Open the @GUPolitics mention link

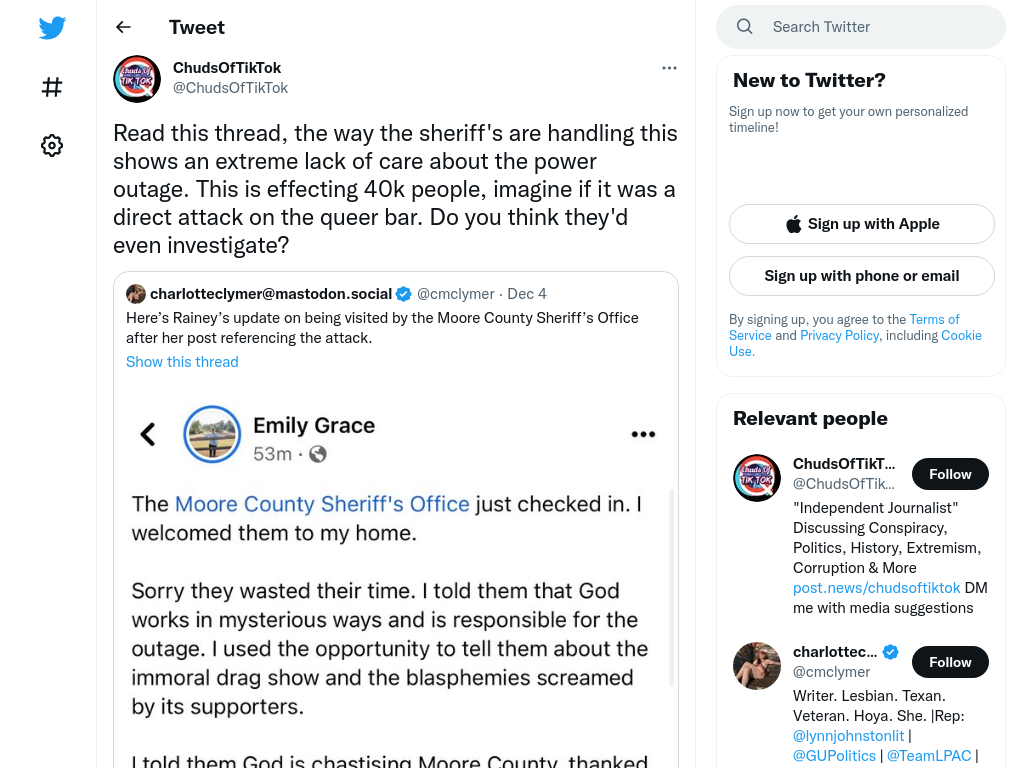tap(834, 756)
